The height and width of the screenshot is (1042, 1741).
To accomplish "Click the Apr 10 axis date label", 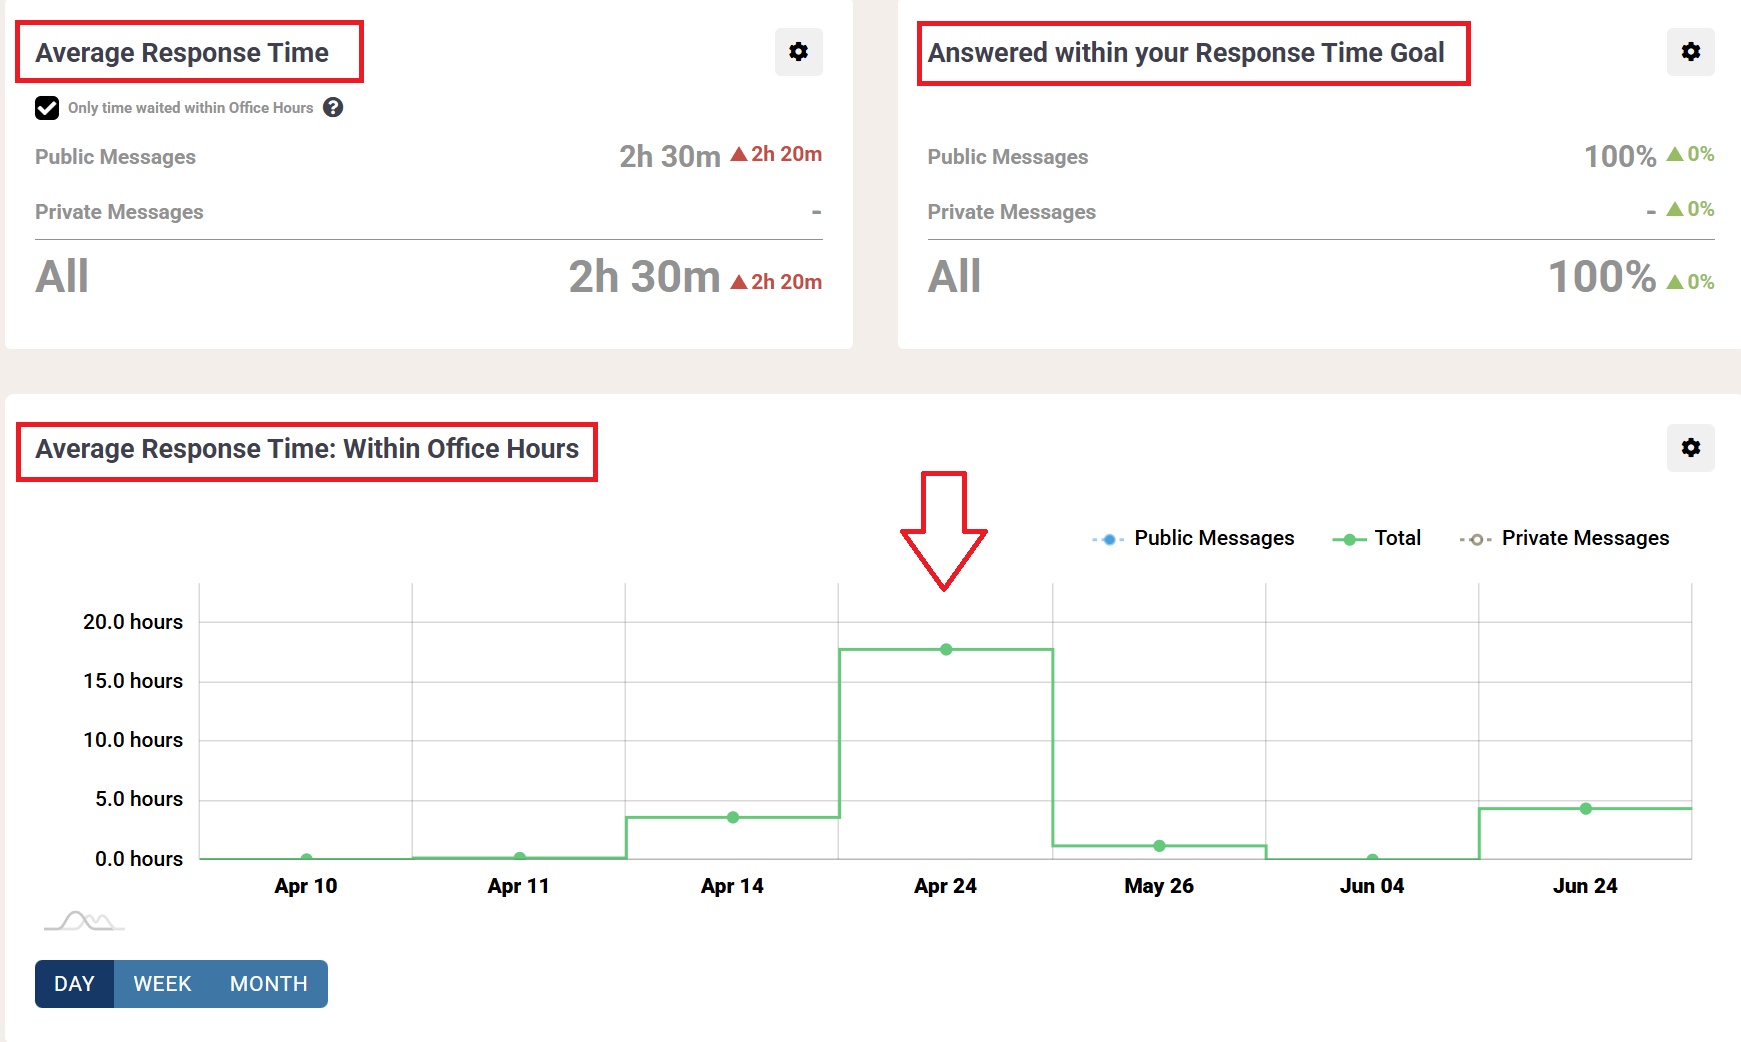I will (306, 886).
